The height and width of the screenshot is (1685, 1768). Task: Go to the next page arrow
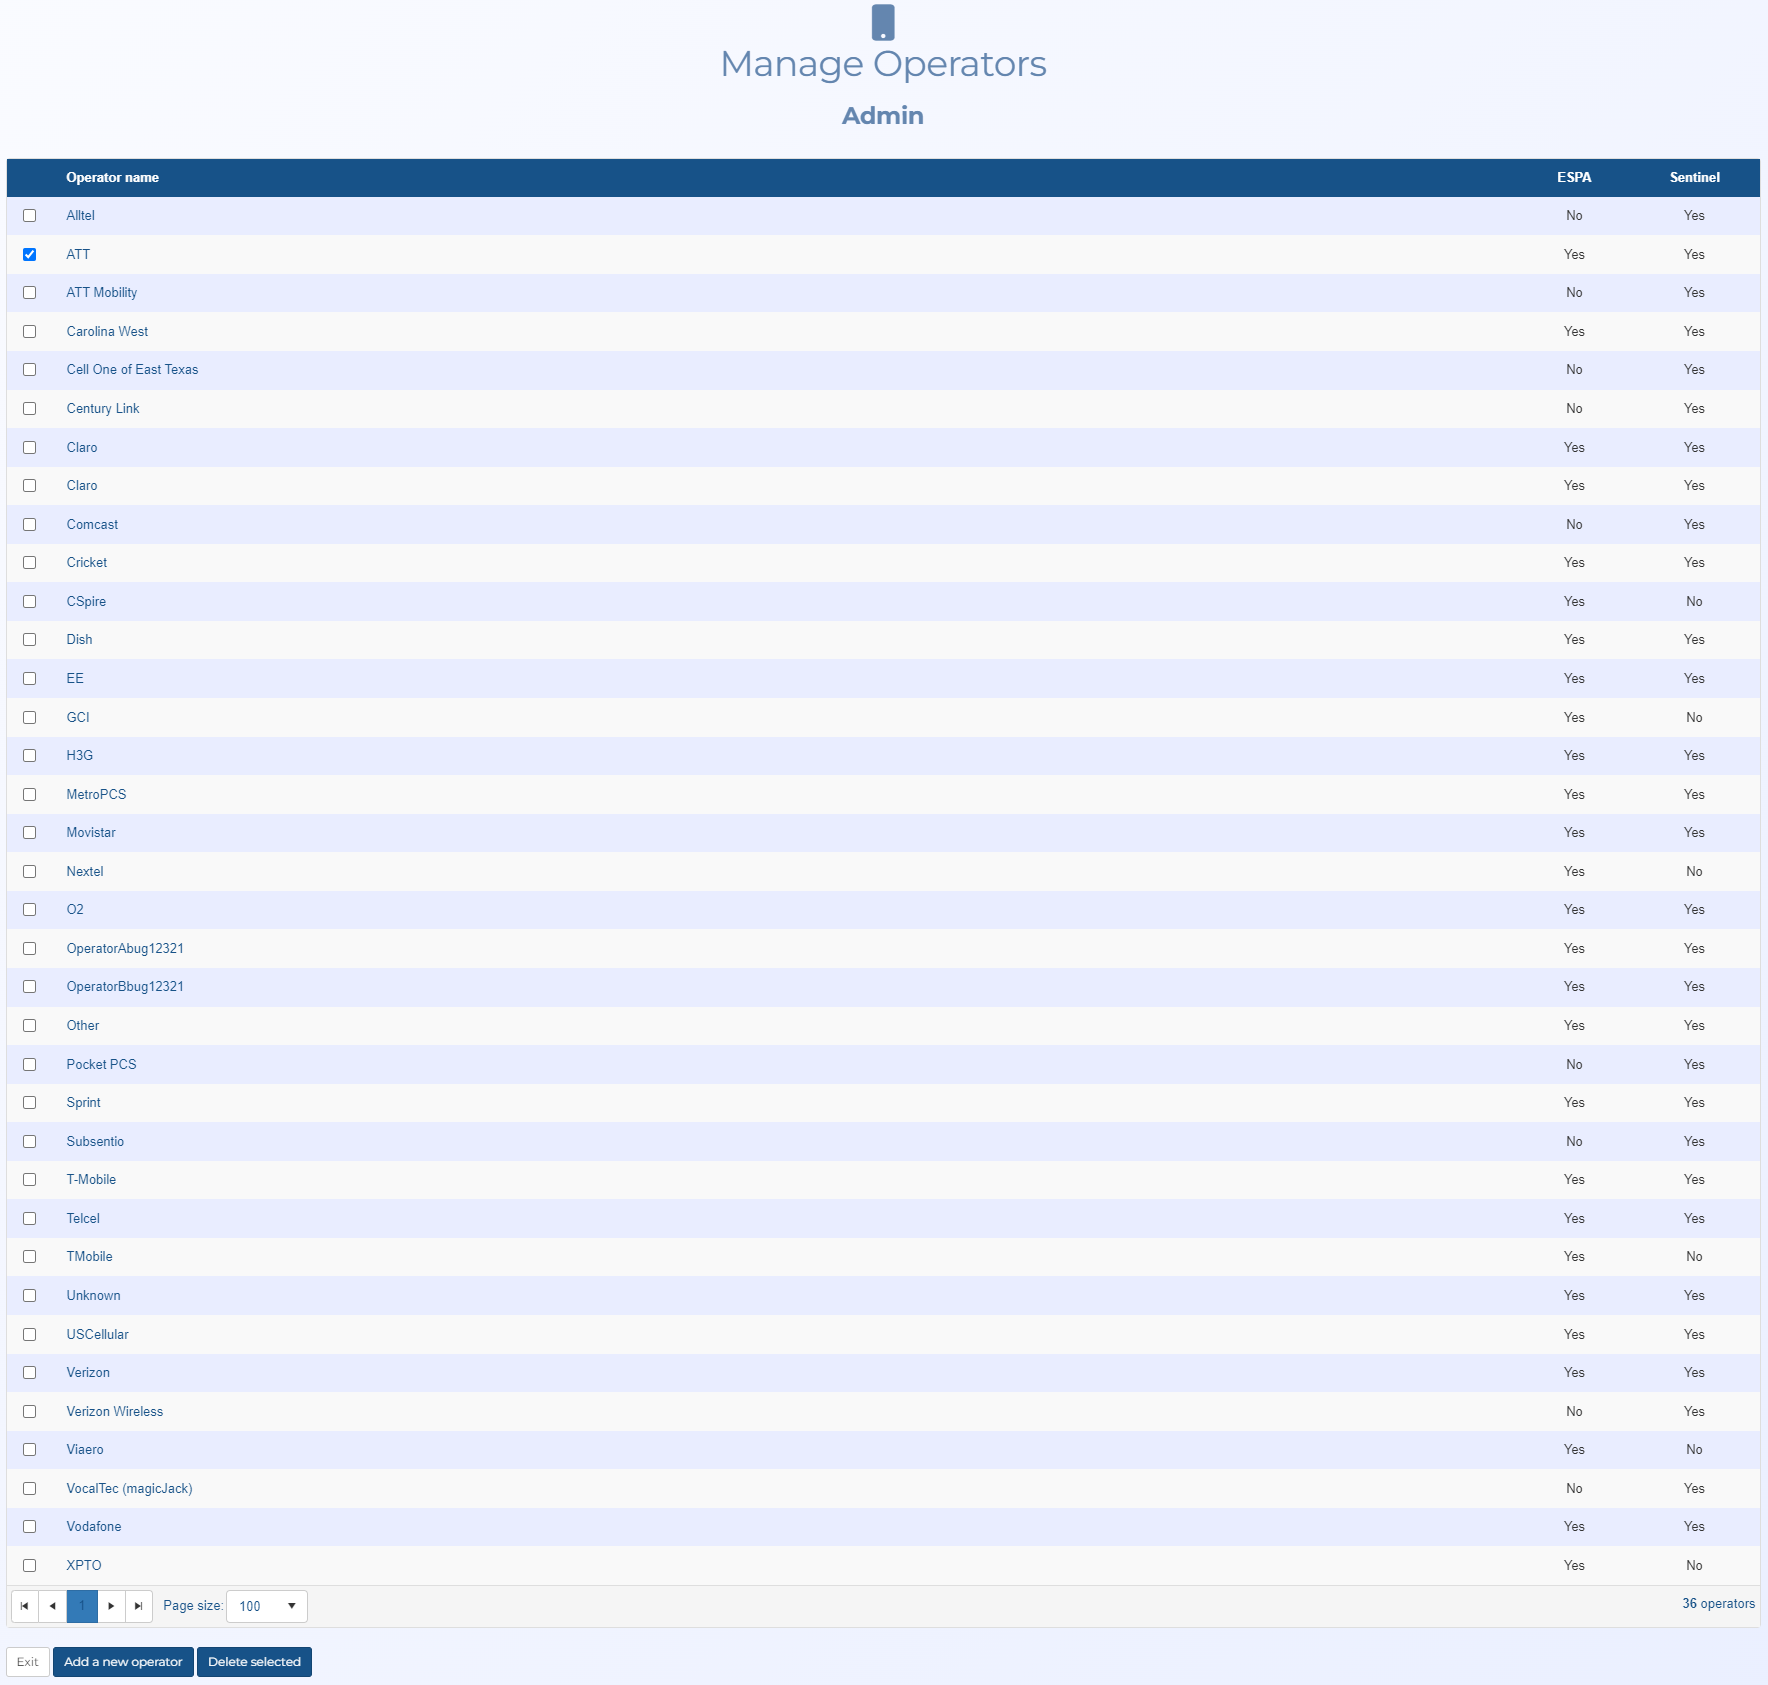point(111,1606)
